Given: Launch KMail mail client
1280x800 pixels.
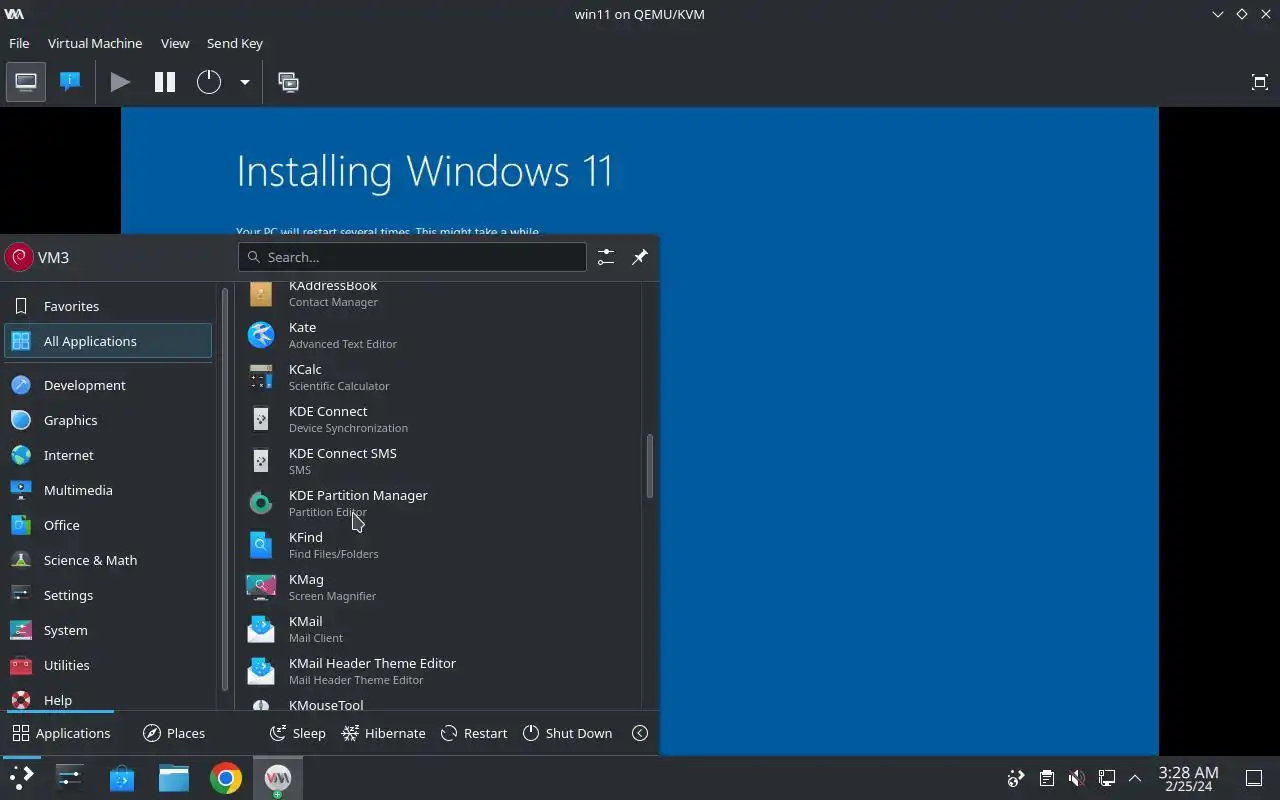Looking at the screenshot, I should (438, 629).
